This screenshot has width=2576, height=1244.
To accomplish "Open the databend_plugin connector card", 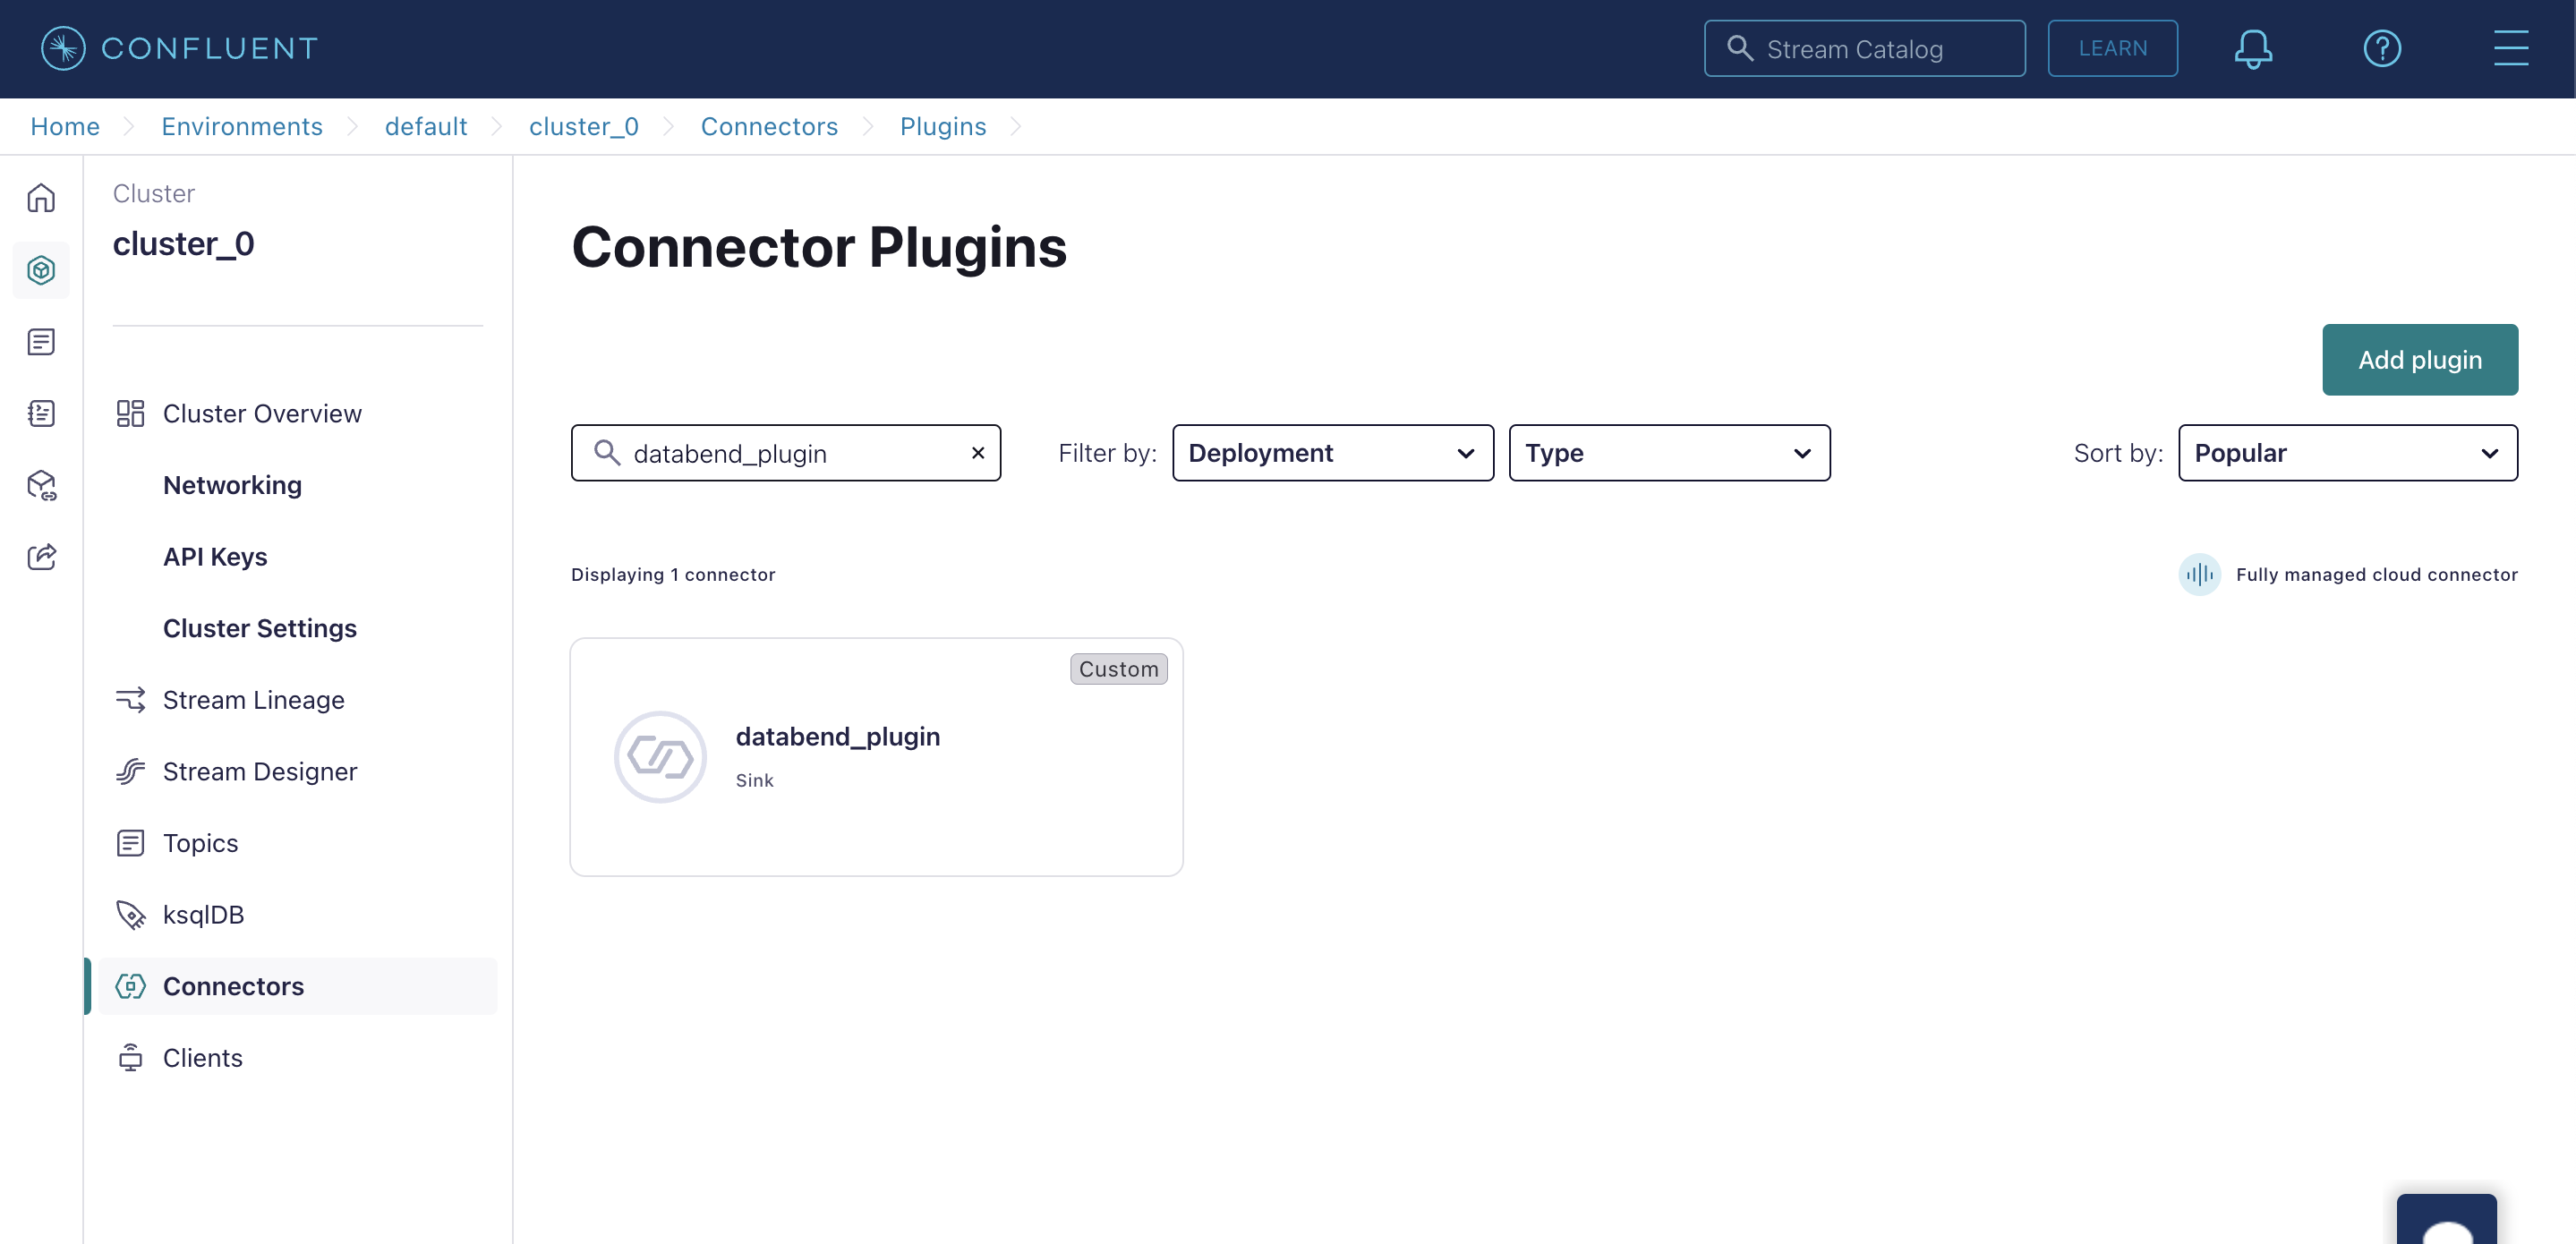I will click(x=876, y=757).
